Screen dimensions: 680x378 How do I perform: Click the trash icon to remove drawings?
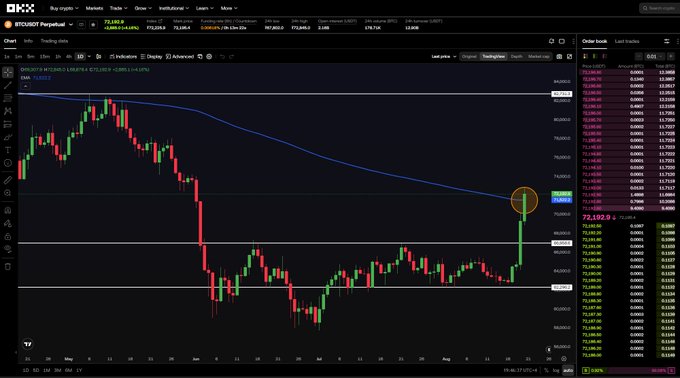(8, 267)
